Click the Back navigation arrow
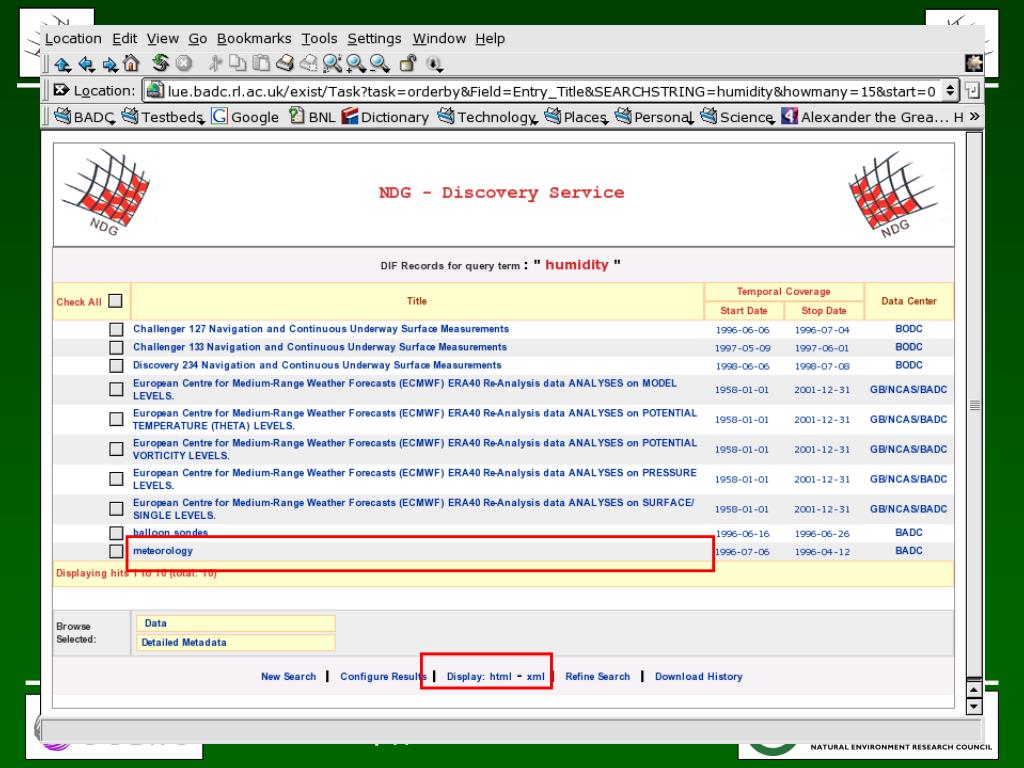The width and height of the screenshot is (1024, 768). click(x=85, y=65)
